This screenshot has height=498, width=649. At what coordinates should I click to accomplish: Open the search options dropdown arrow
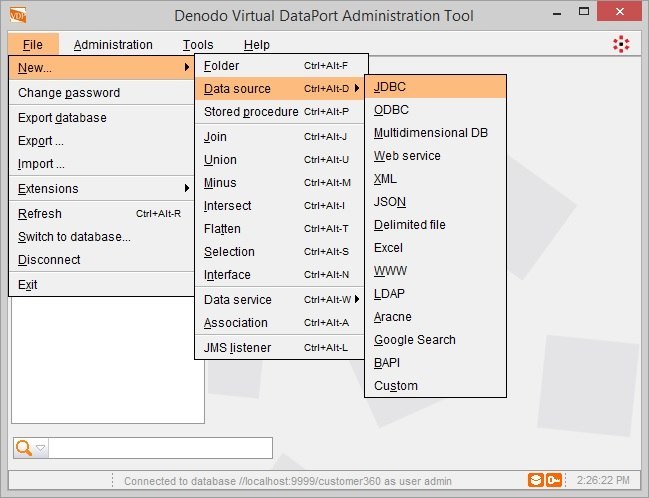pyautogui.click(x=41, y=448)
